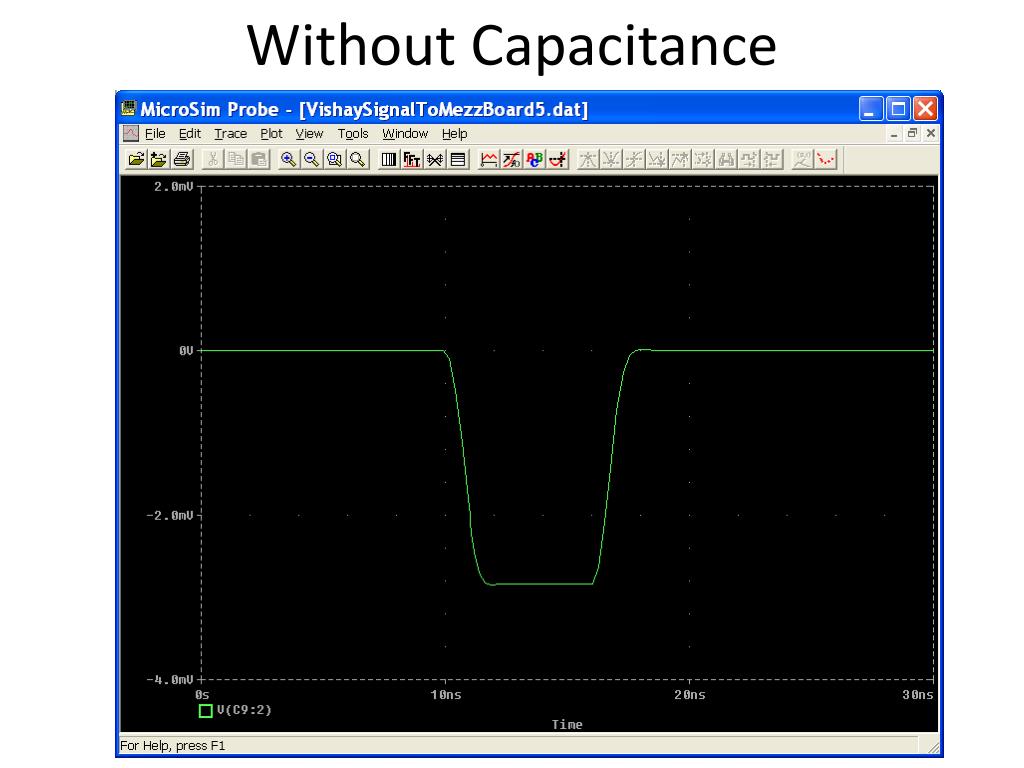The image size is (1024, 768).
Task: Click the Copy toolbar icon
Action: click(236, 159)
